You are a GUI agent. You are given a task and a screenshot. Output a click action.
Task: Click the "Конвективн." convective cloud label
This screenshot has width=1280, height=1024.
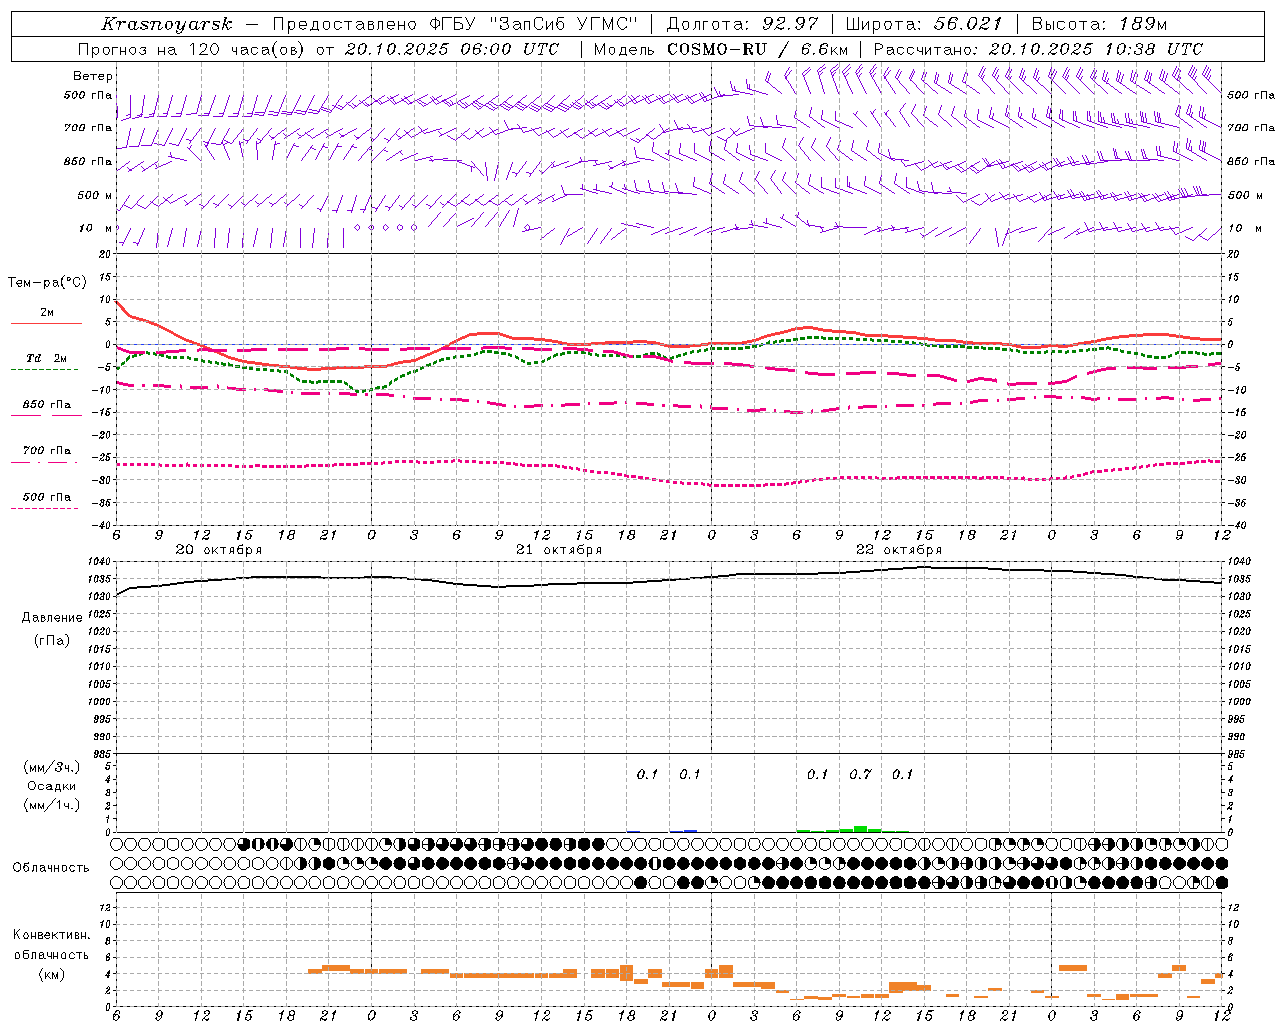[52, 935]
